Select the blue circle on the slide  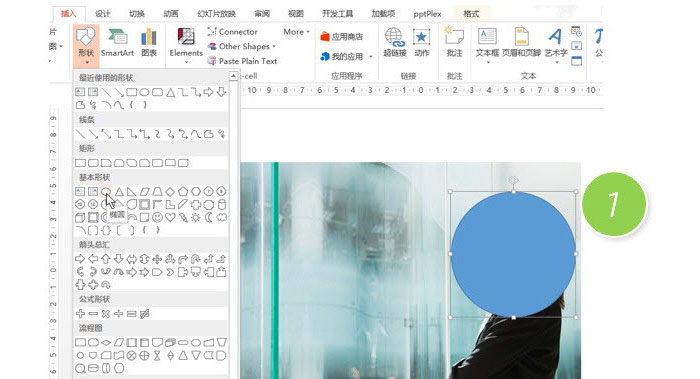tap(513, 254)
